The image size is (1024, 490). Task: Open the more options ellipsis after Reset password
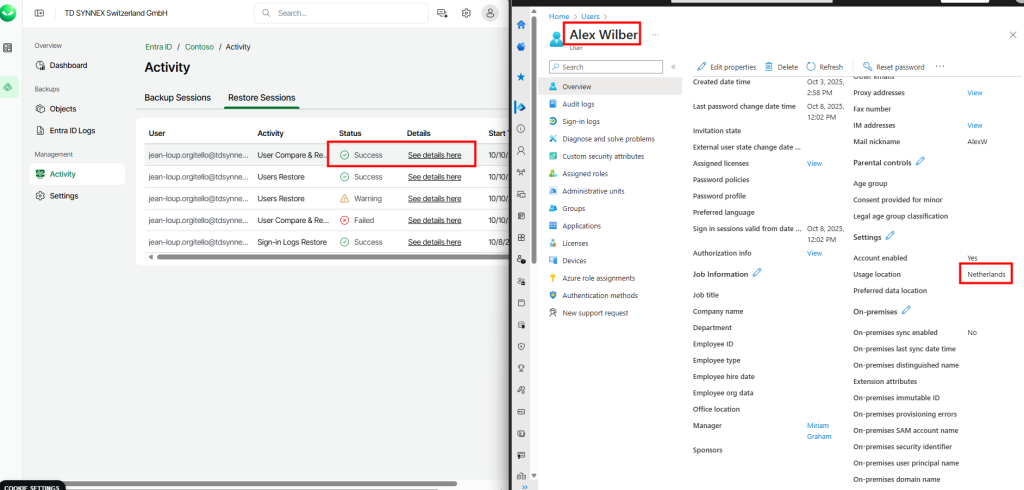[x=940, y=67]
